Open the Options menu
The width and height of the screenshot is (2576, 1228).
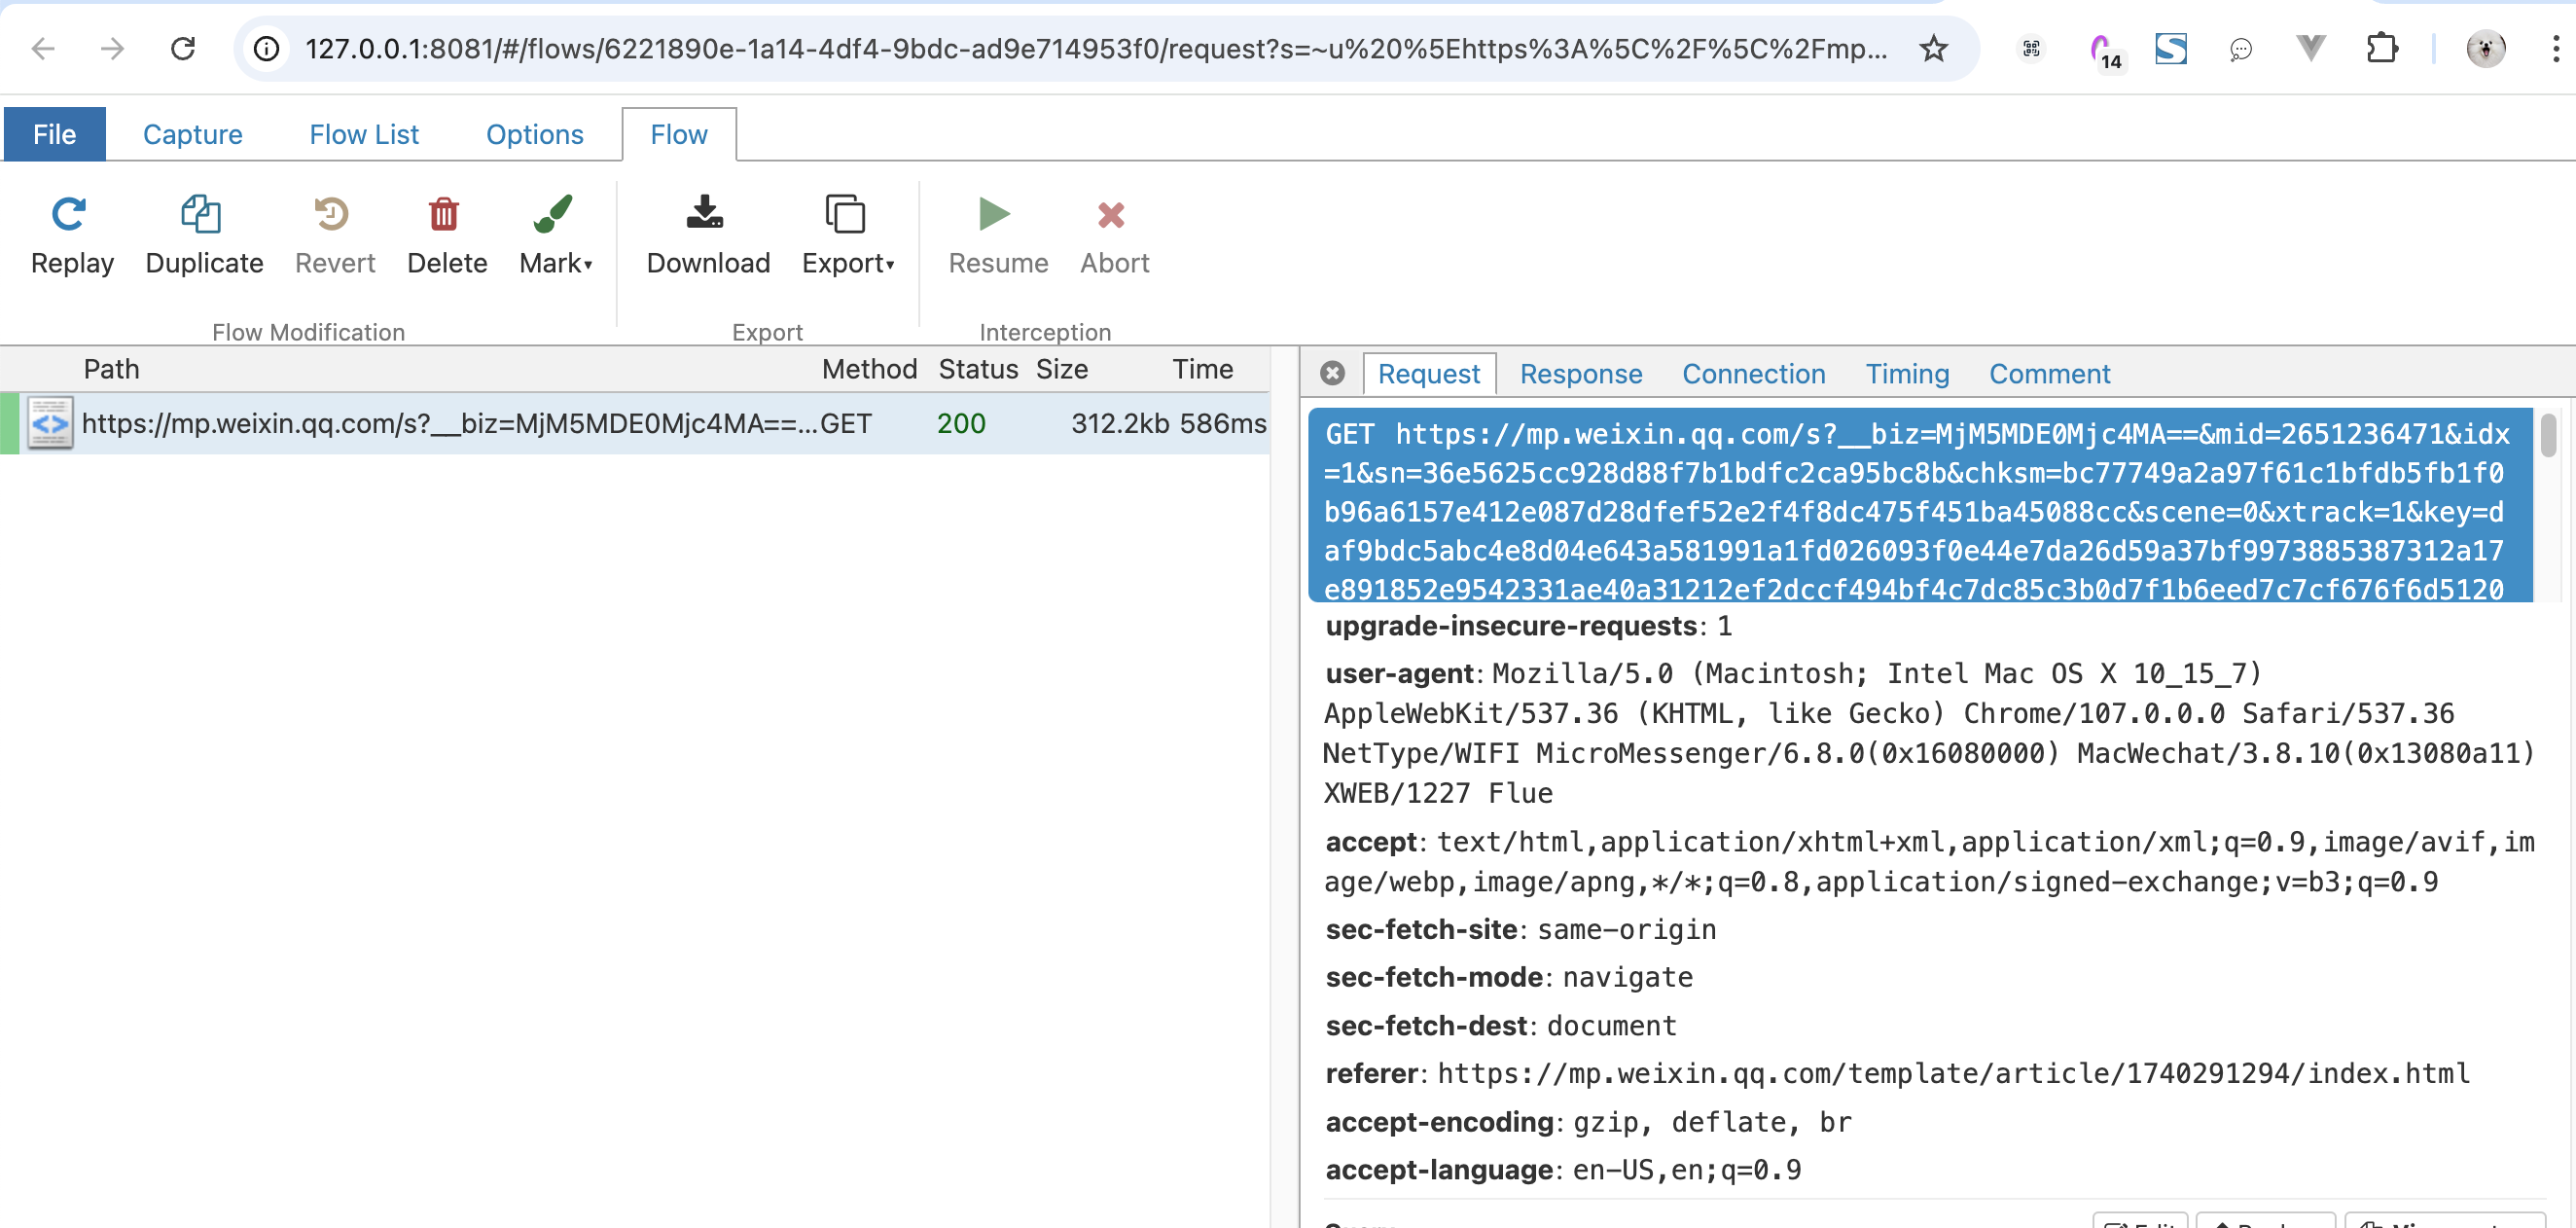click(534, 133)
